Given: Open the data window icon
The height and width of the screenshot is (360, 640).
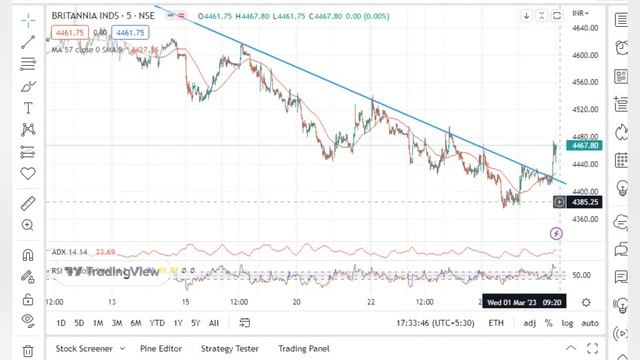Looking at the screenshot, I should point(621,104).
